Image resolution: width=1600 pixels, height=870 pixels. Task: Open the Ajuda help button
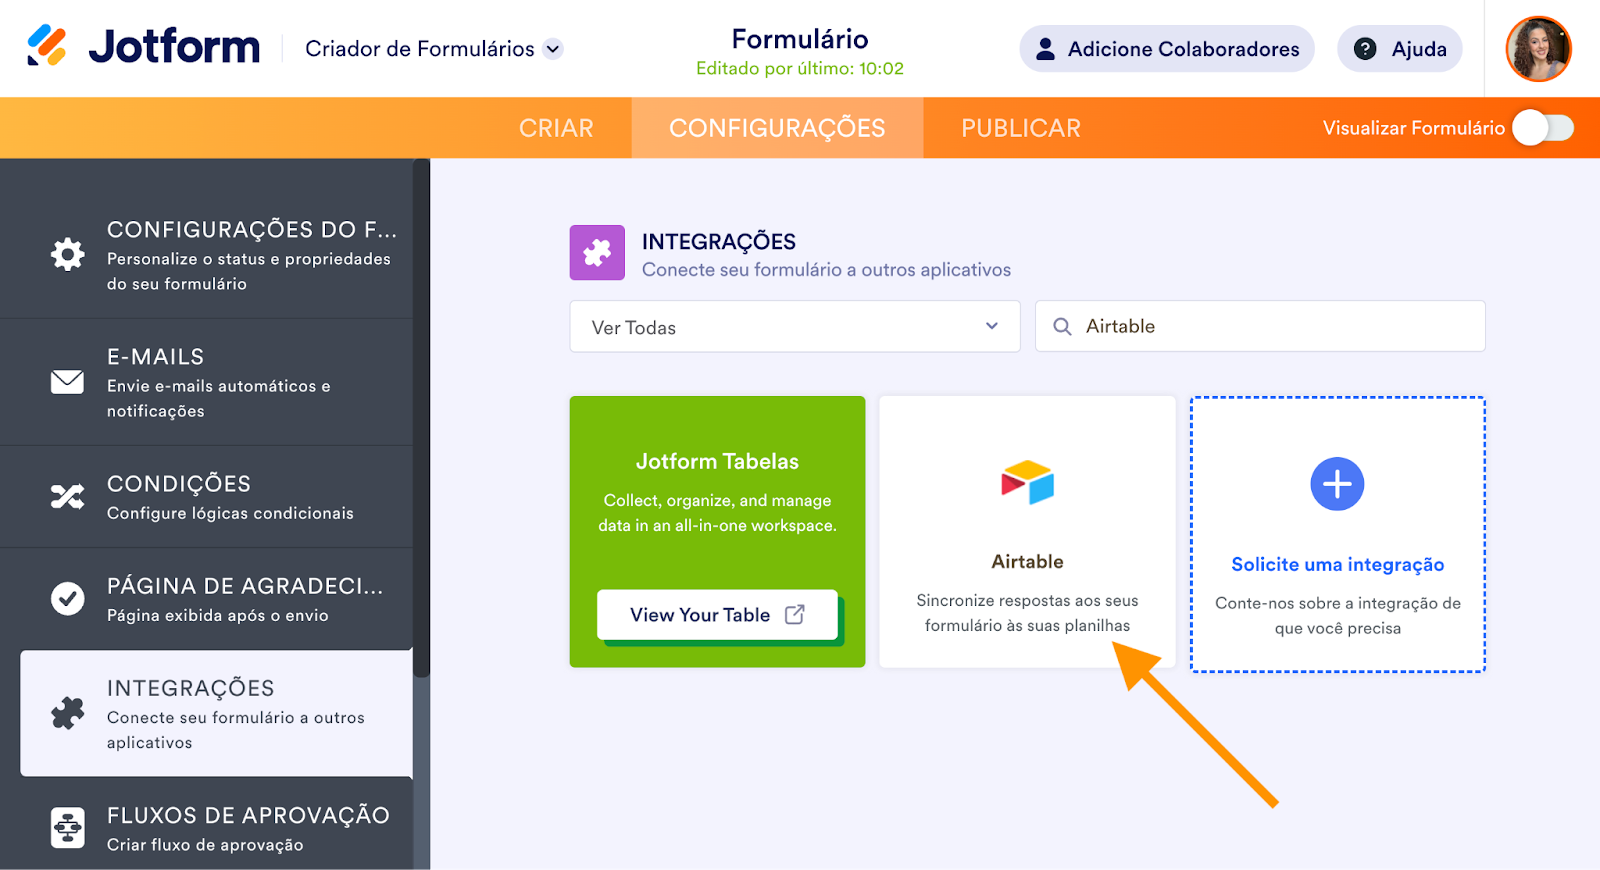(1400, 49)
